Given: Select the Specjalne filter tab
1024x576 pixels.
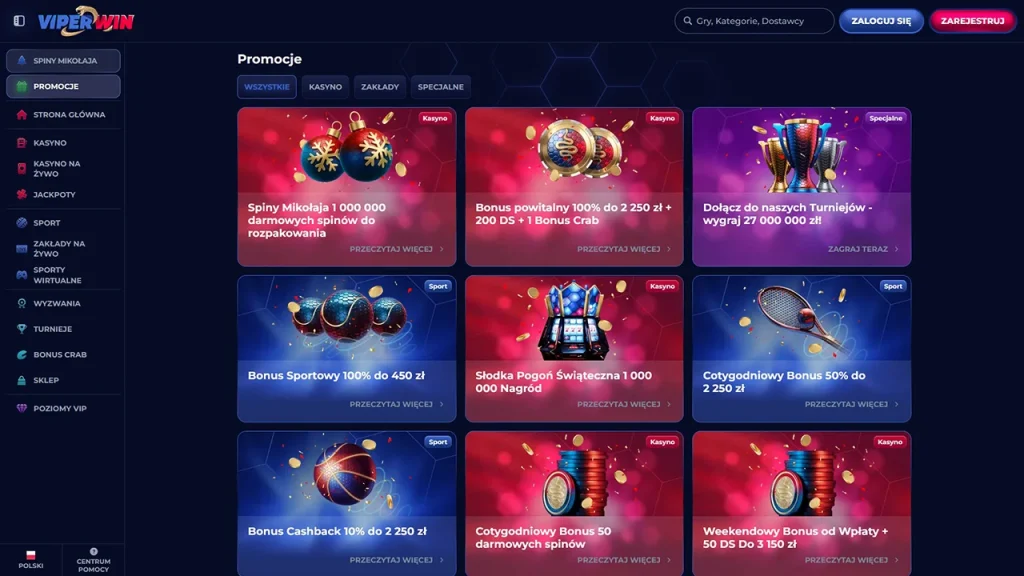Looking at the screenshot, I should (441, 87).
